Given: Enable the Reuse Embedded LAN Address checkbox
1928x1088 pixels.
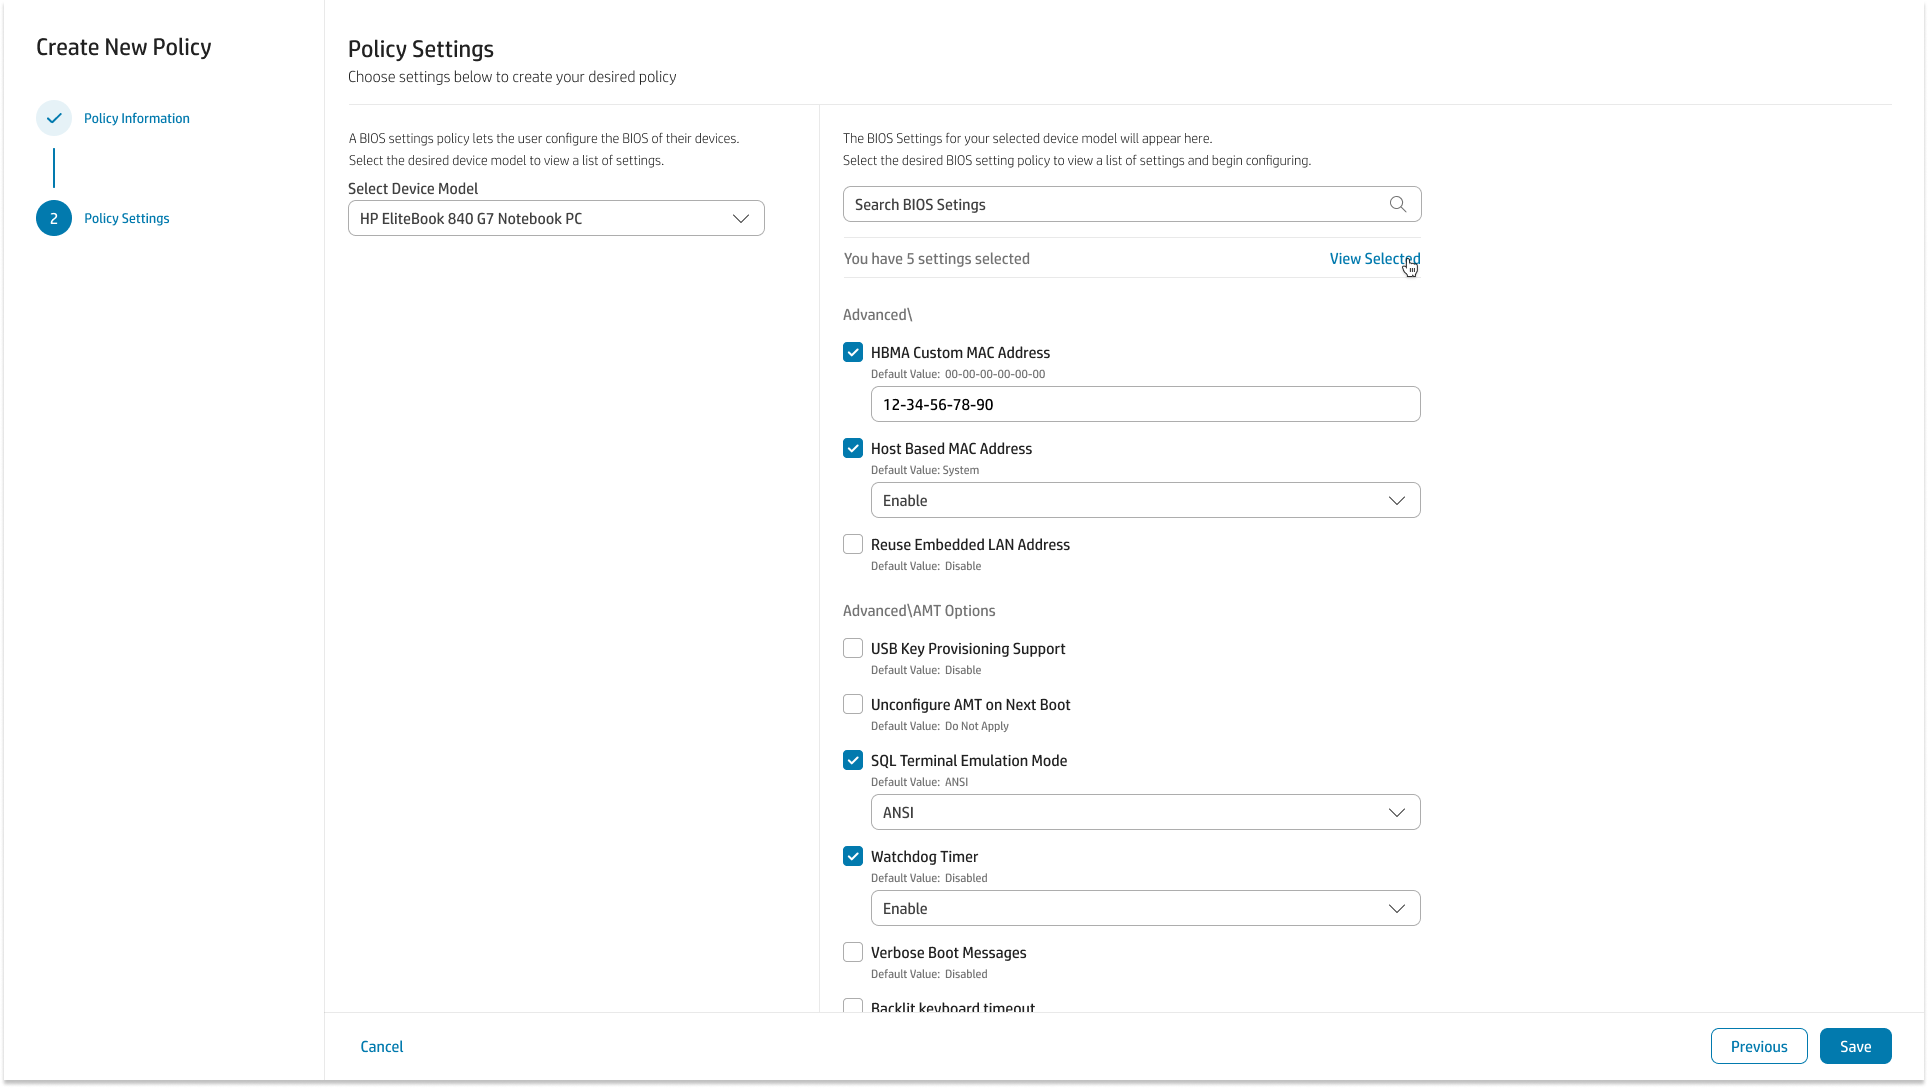Looking at the screenshot, I should [x=852, y=544].
